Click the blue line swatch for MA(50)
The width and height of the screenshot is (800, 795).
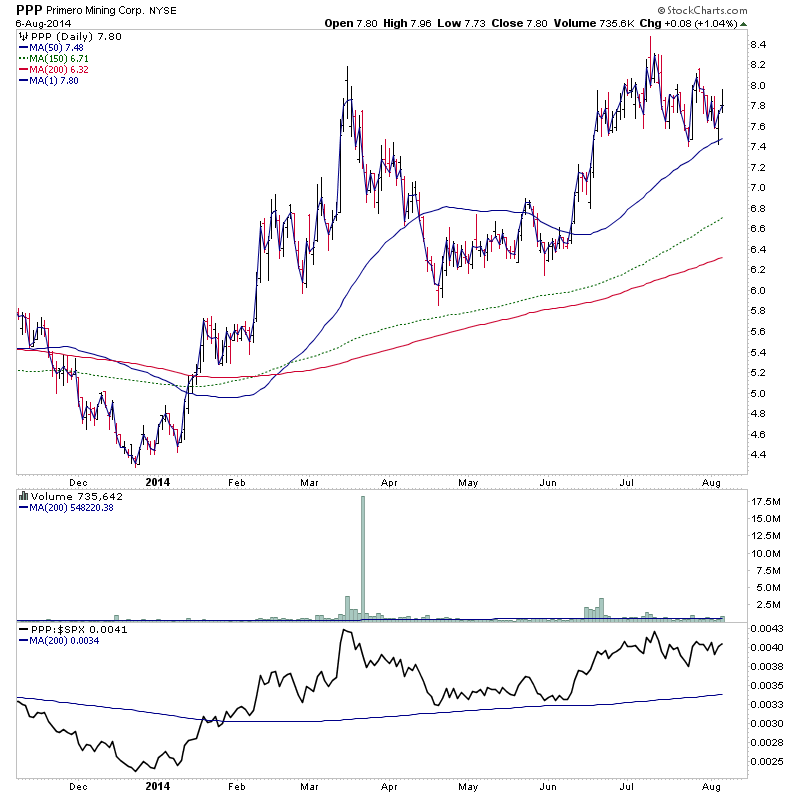(x=23, y=48)
